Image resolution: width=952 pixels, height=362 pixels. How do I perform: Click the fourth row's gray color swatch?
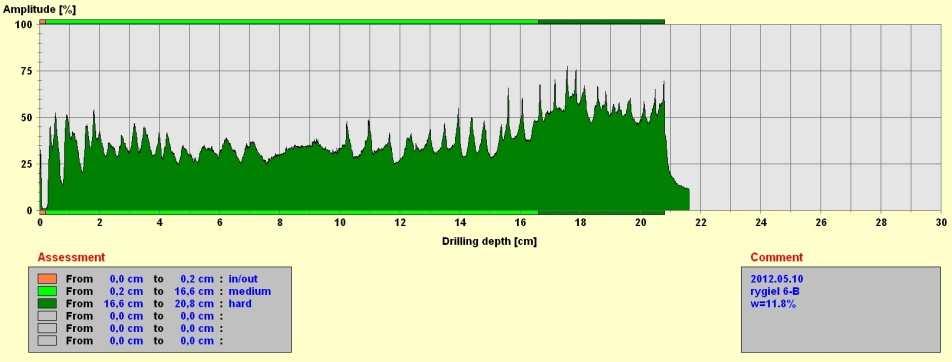tap(47, 316)
